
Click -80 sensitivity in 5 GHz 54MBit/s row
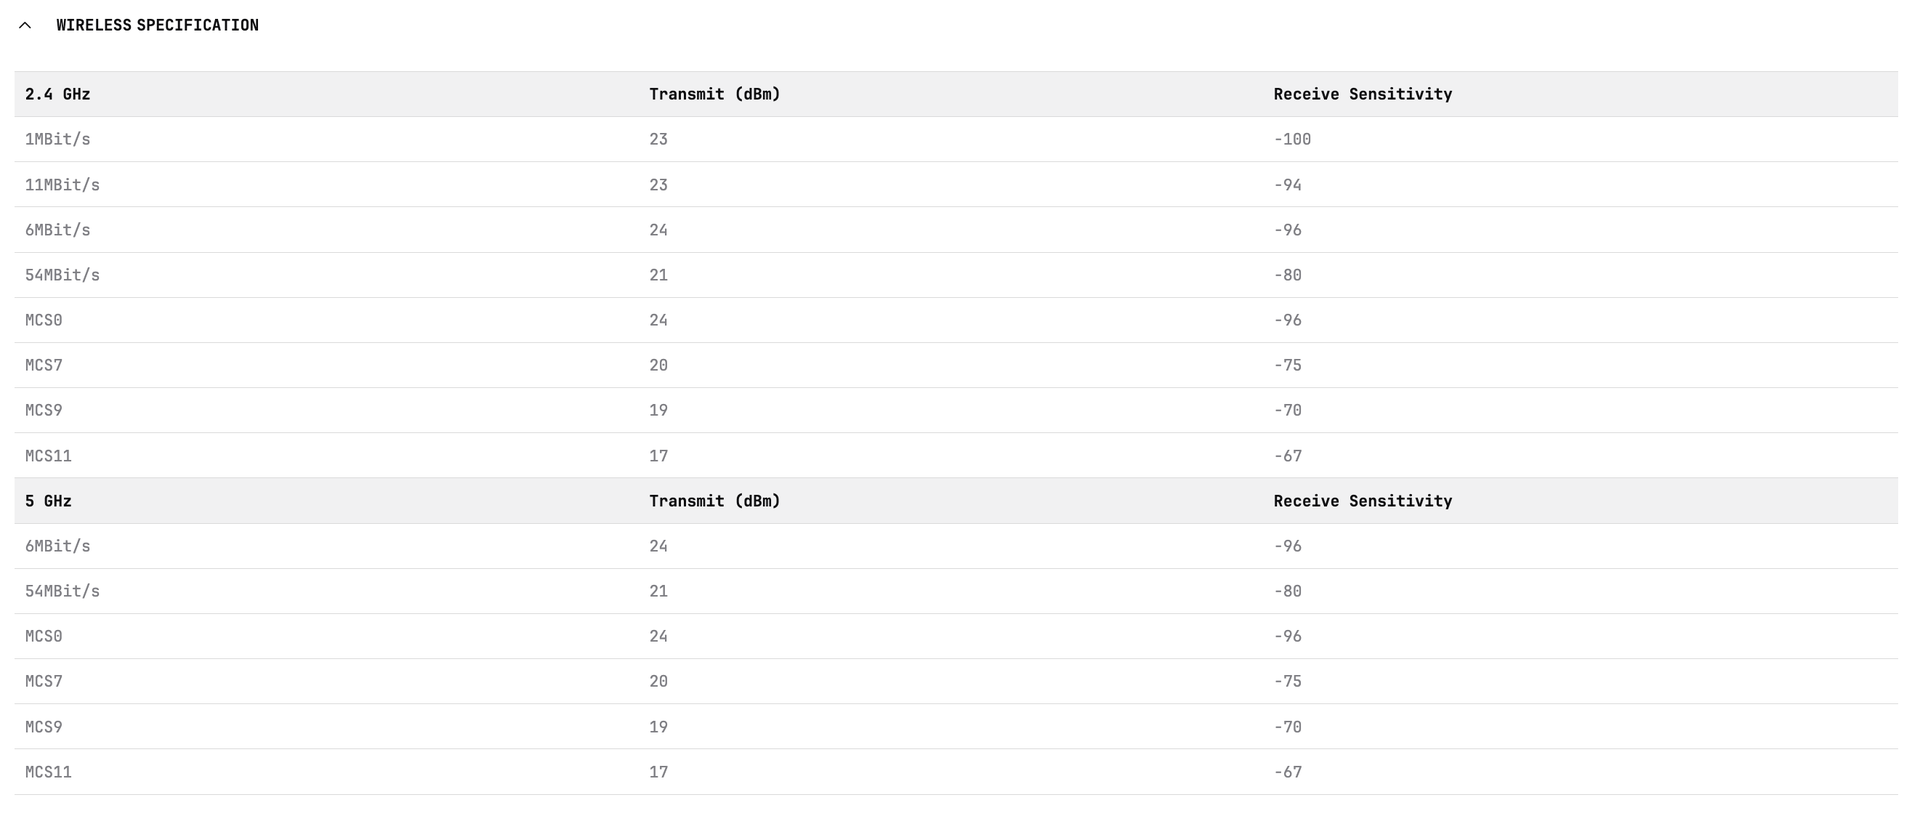click(x=1287, y=591)
